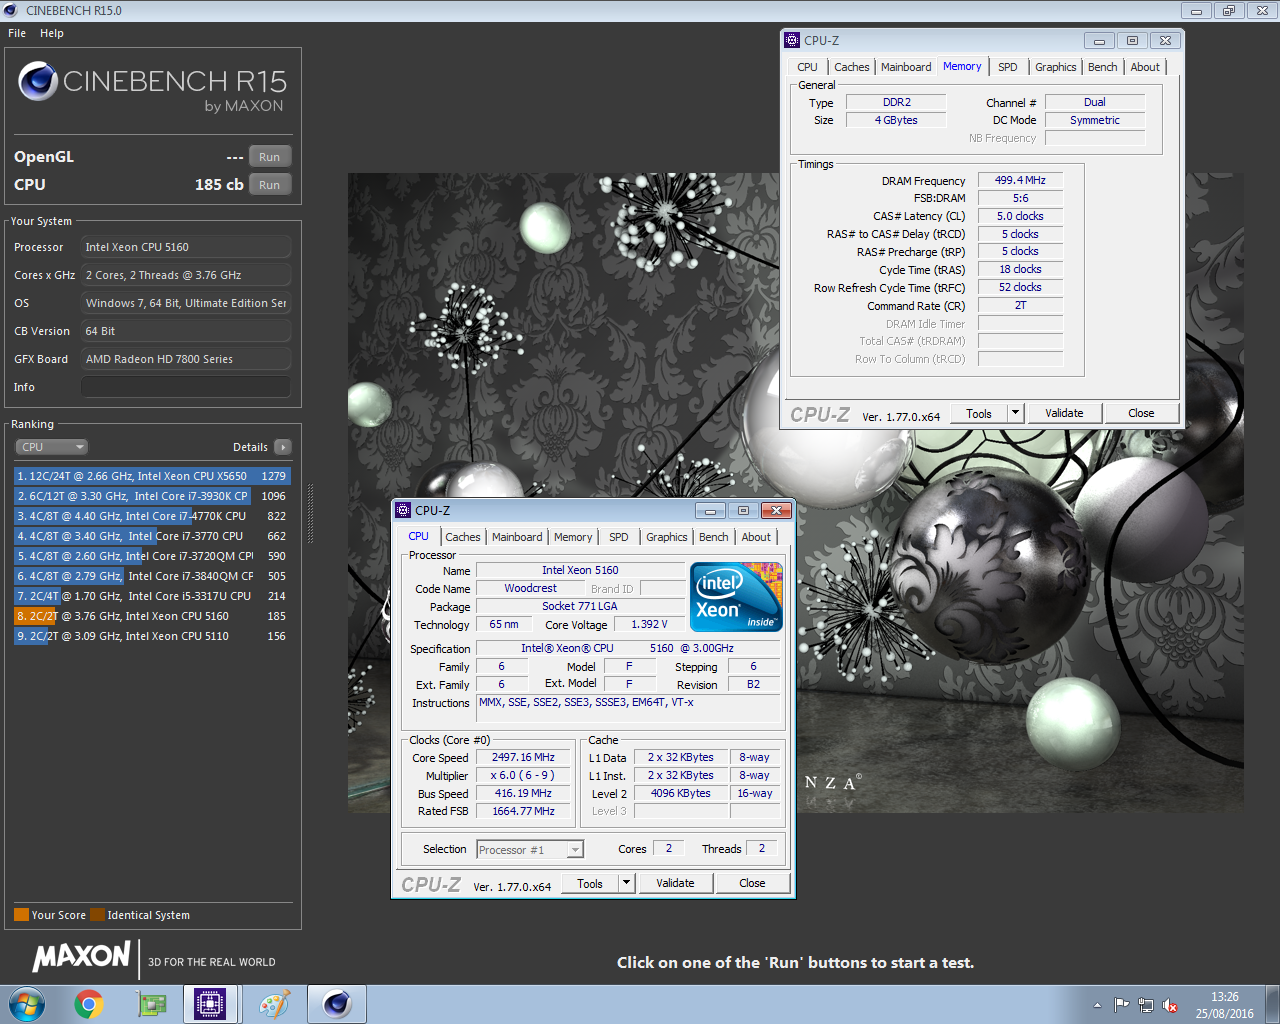Show hidden tray icons arrow
This screenshot has width=1280, height=1024.
coord(1097,1005)
